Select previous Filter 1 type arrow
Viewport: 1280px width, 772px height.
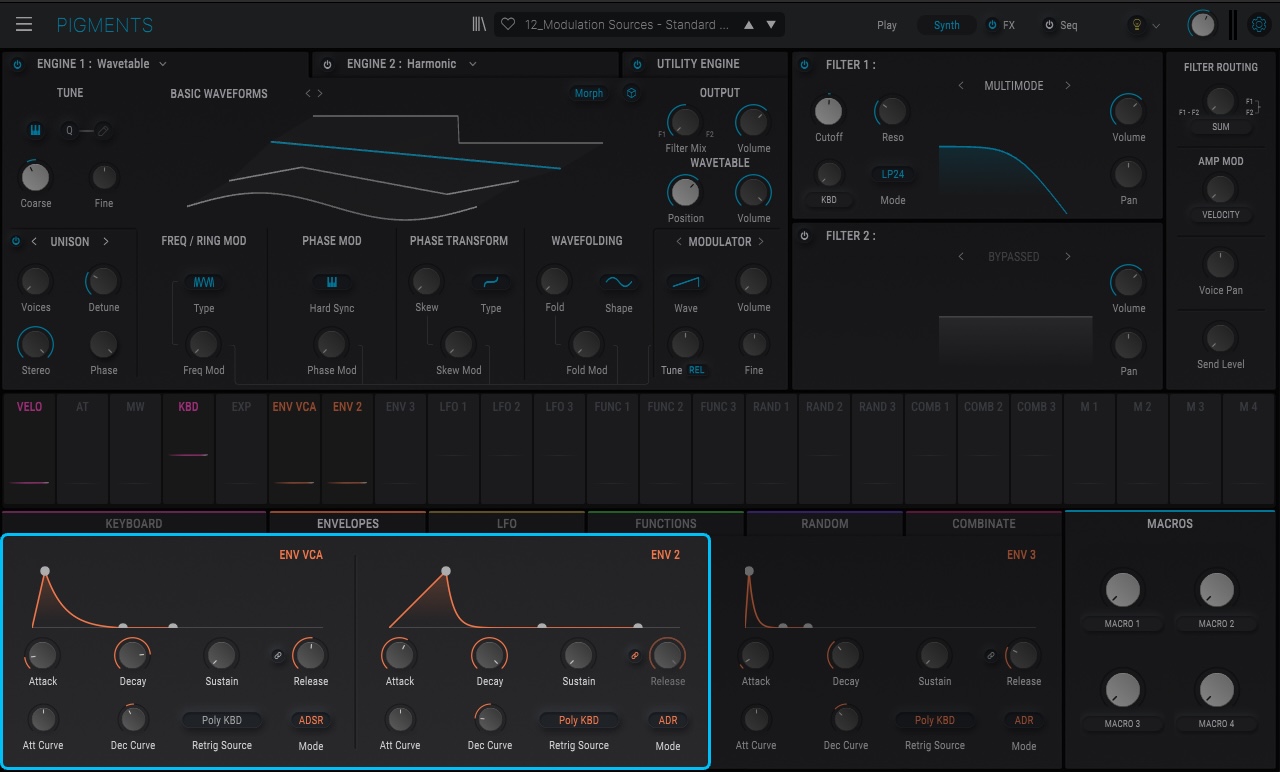961,86
